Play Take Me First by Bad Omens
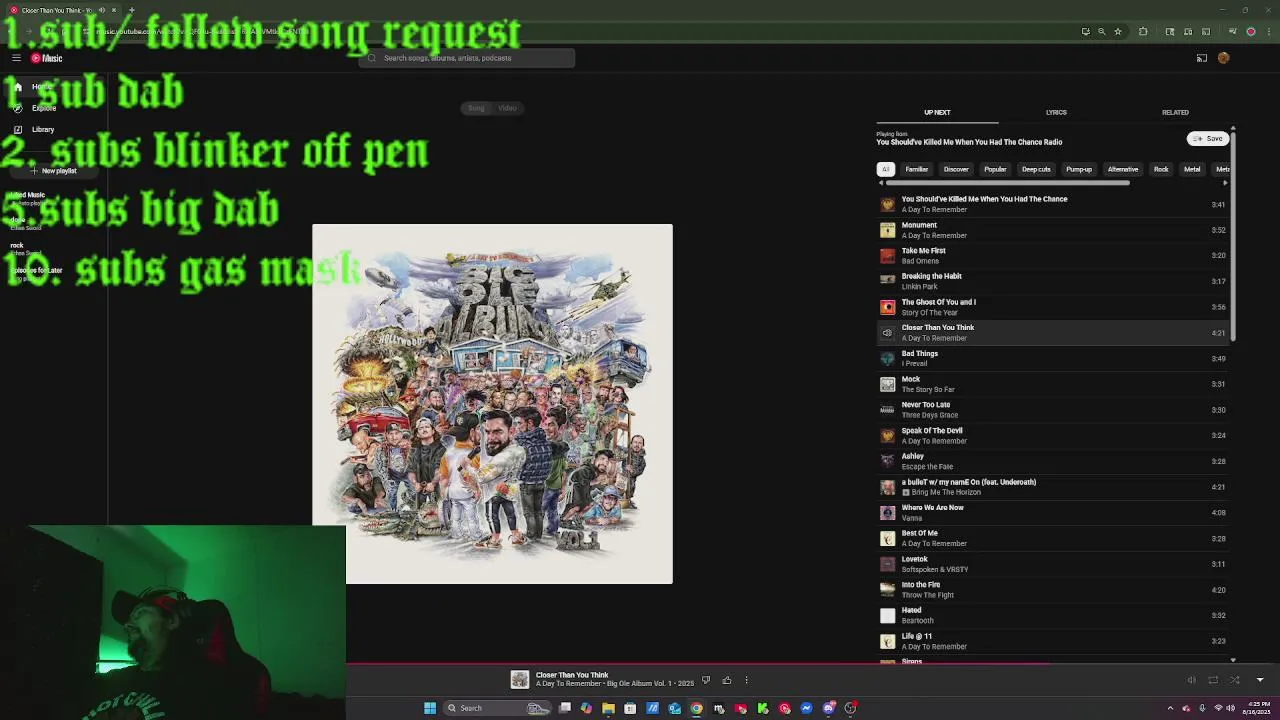1280x720 pixels. click(x=1052, y=256)
